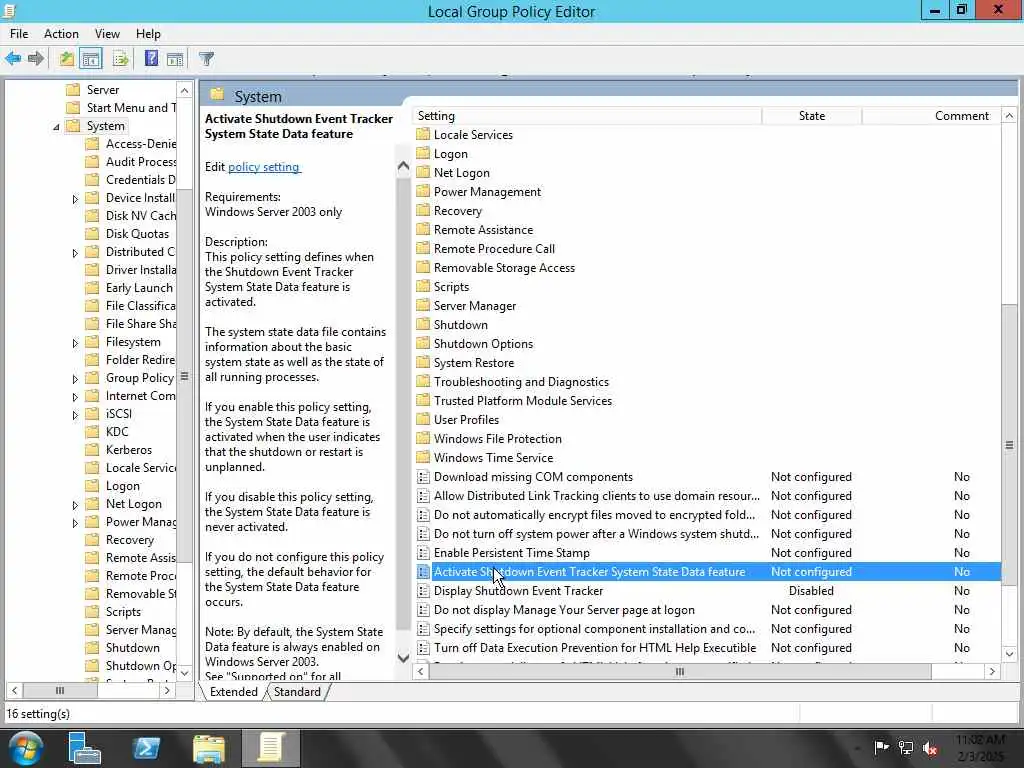The height and width of the screenshot is (768, 1024).
Task: Sort by the State column header
Action: point(812,116)
